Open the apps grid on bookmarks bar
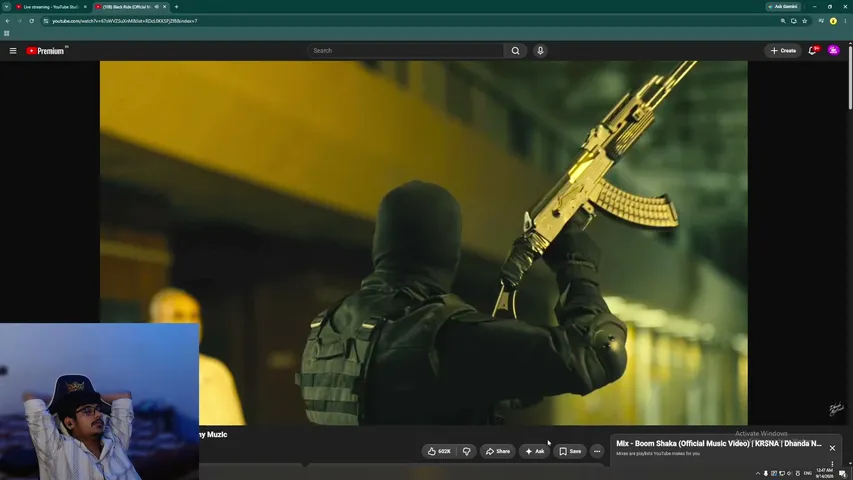The height and width of the screenshot is (480, 853). tap(7, 33)
